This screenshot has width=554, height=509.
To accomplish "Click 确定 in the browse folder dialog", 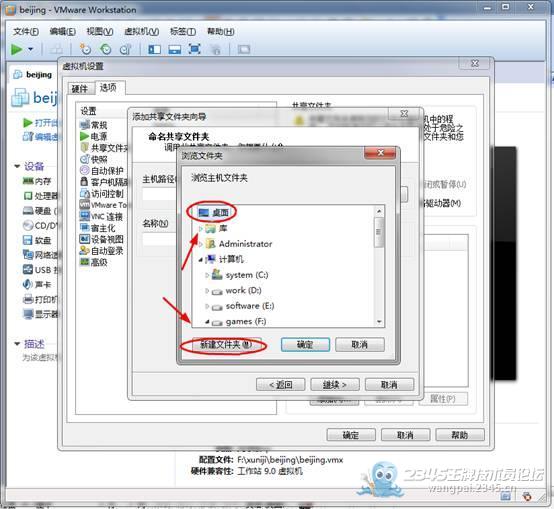I will click(x=305, y=344).
